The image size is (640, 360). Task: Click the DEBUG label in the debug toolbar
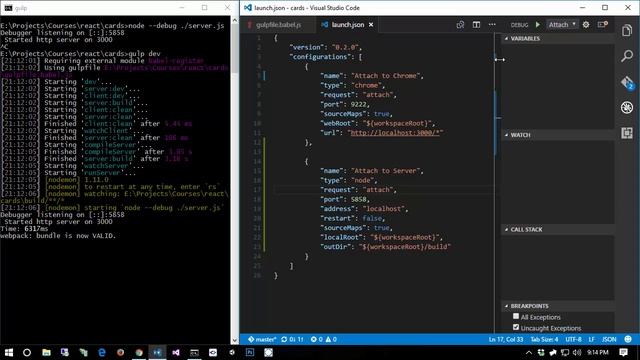pos(519,25)
